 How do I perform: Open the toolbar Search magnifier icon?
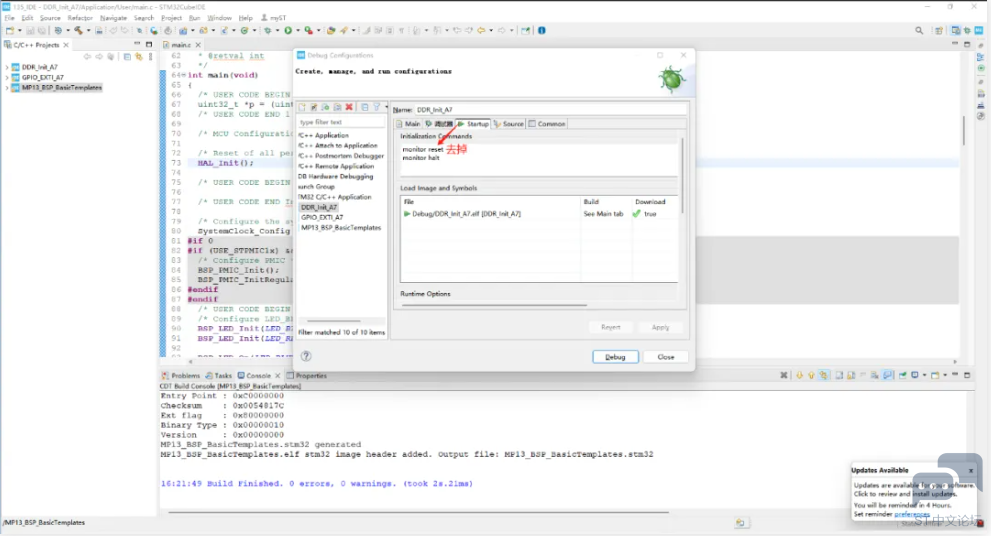click(x=919, y=30)
